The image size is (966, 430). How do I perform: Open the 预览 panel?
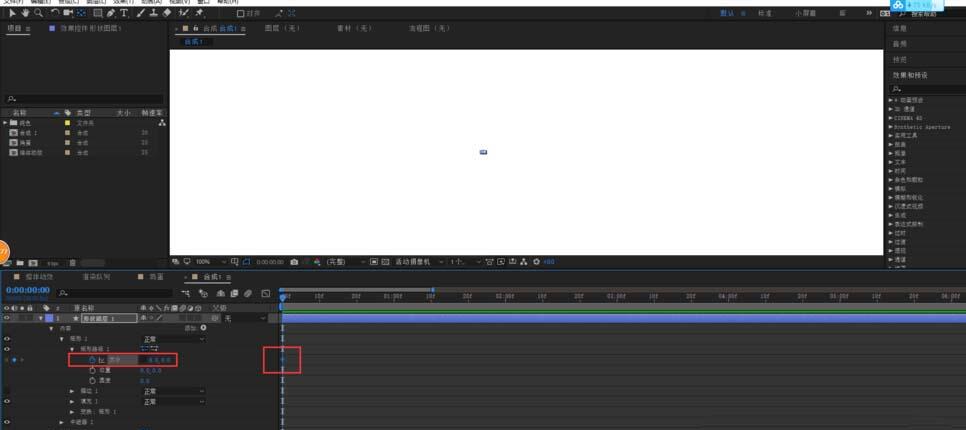pyautogui.click(x=899, y=60)
